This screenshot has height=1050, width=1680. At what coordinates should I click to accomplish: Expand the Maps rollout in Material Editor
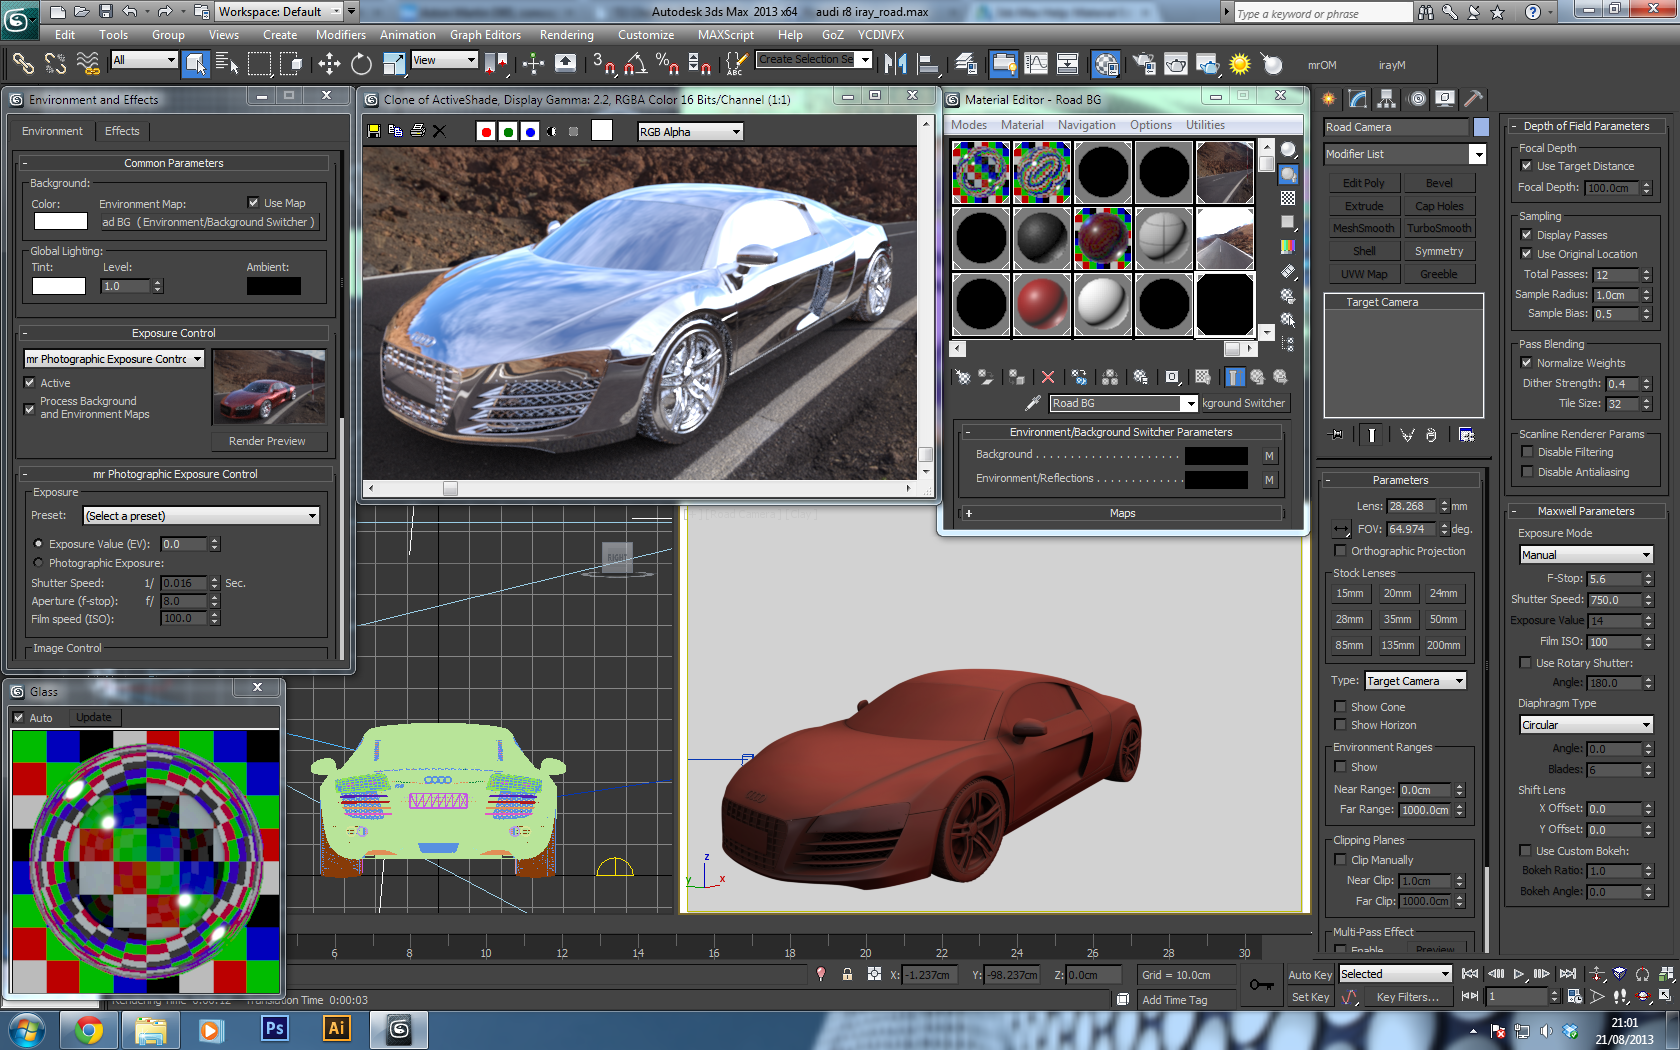click(x=1122, y=513)
